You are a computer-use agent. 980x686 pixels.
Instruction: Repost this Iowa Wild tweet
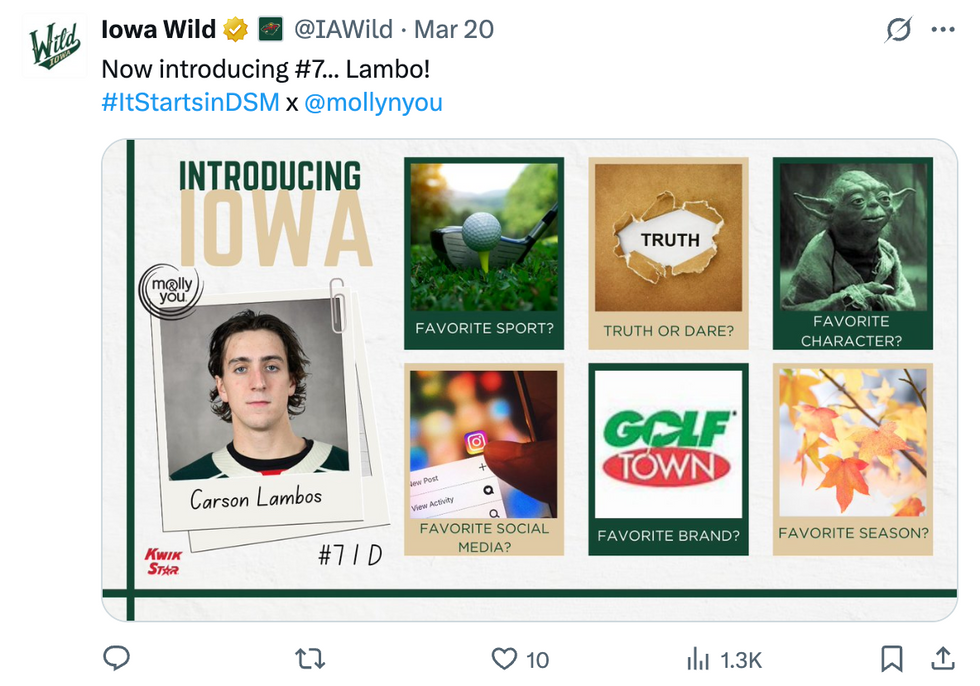click(310, 658)
